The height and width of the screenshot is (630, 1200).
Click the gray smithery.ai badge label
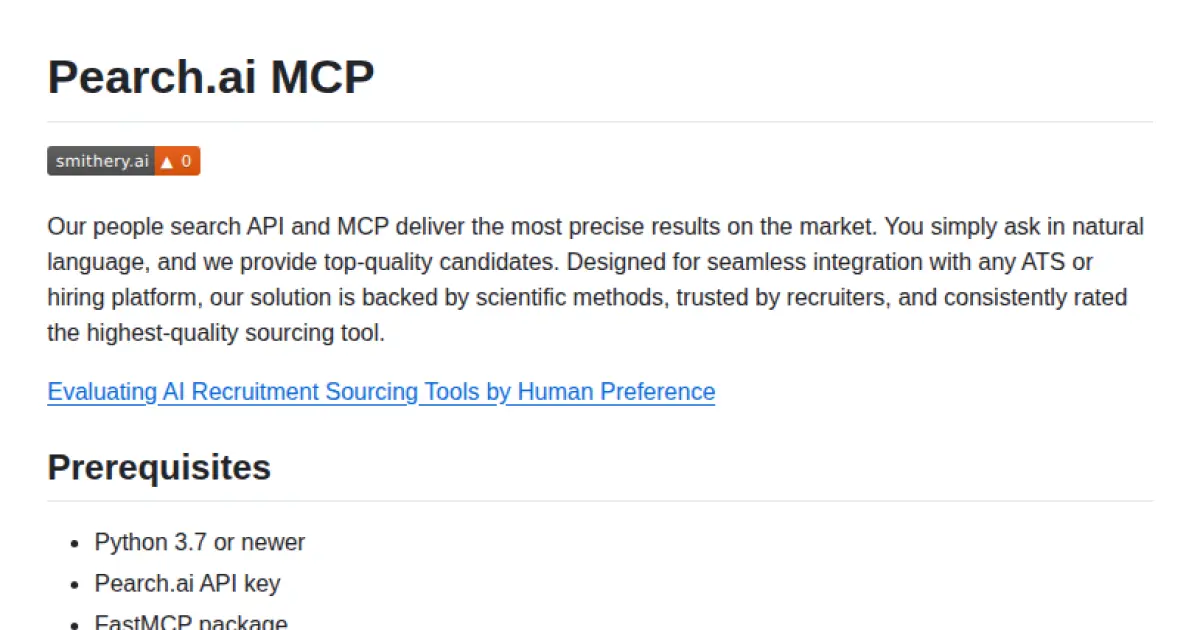pyautogui.click(x=101, y=161)
